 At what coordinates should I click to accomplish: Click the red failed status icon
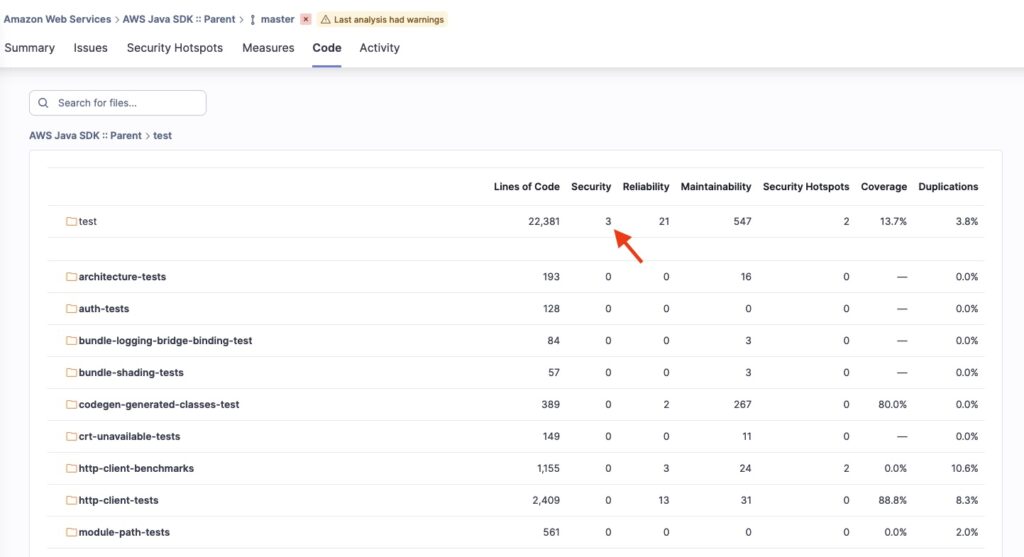point(305,19)
